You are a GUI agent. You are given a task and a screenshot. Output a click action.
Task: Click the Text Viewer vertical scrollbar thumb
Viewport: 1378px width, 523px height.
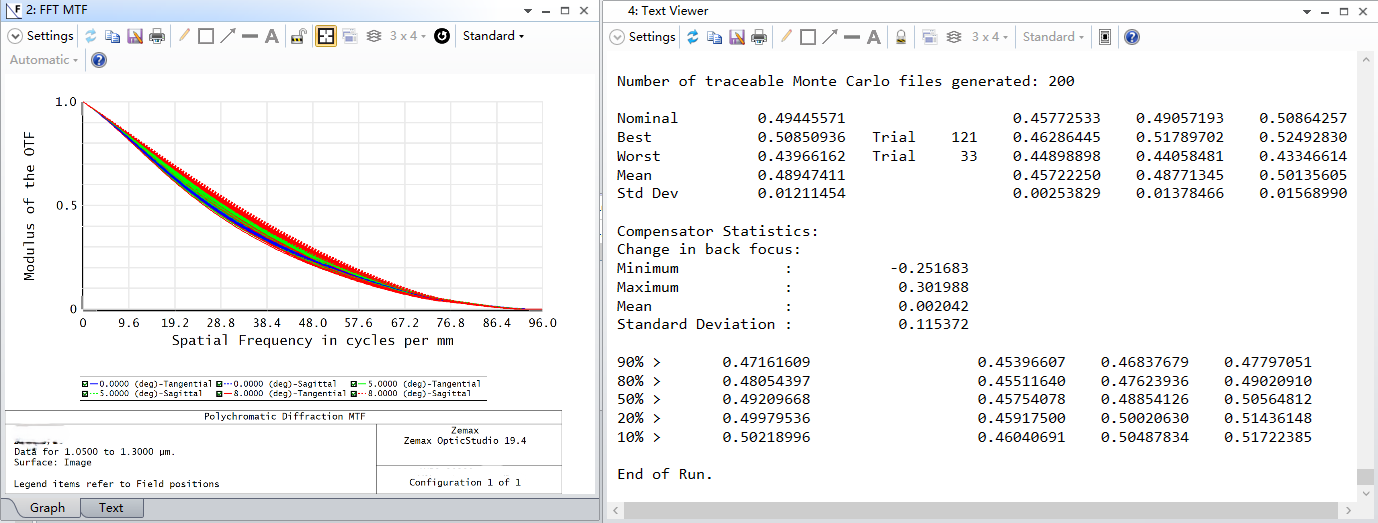pyautogui.click(x=1365, y=477)
